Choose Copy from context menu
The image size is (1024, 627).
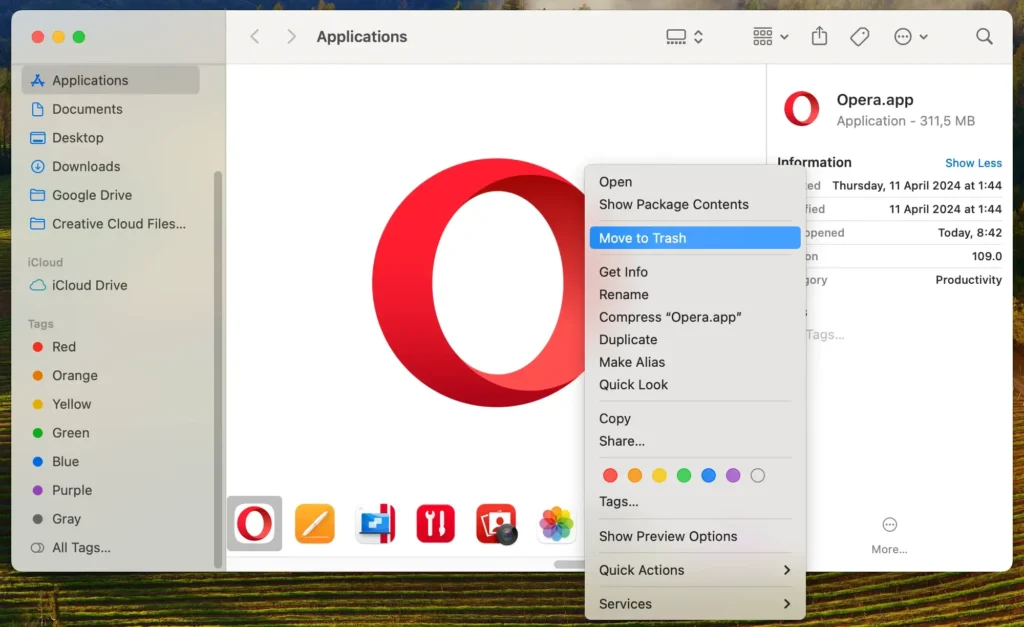pyautogui.click(x=695, y=419)
